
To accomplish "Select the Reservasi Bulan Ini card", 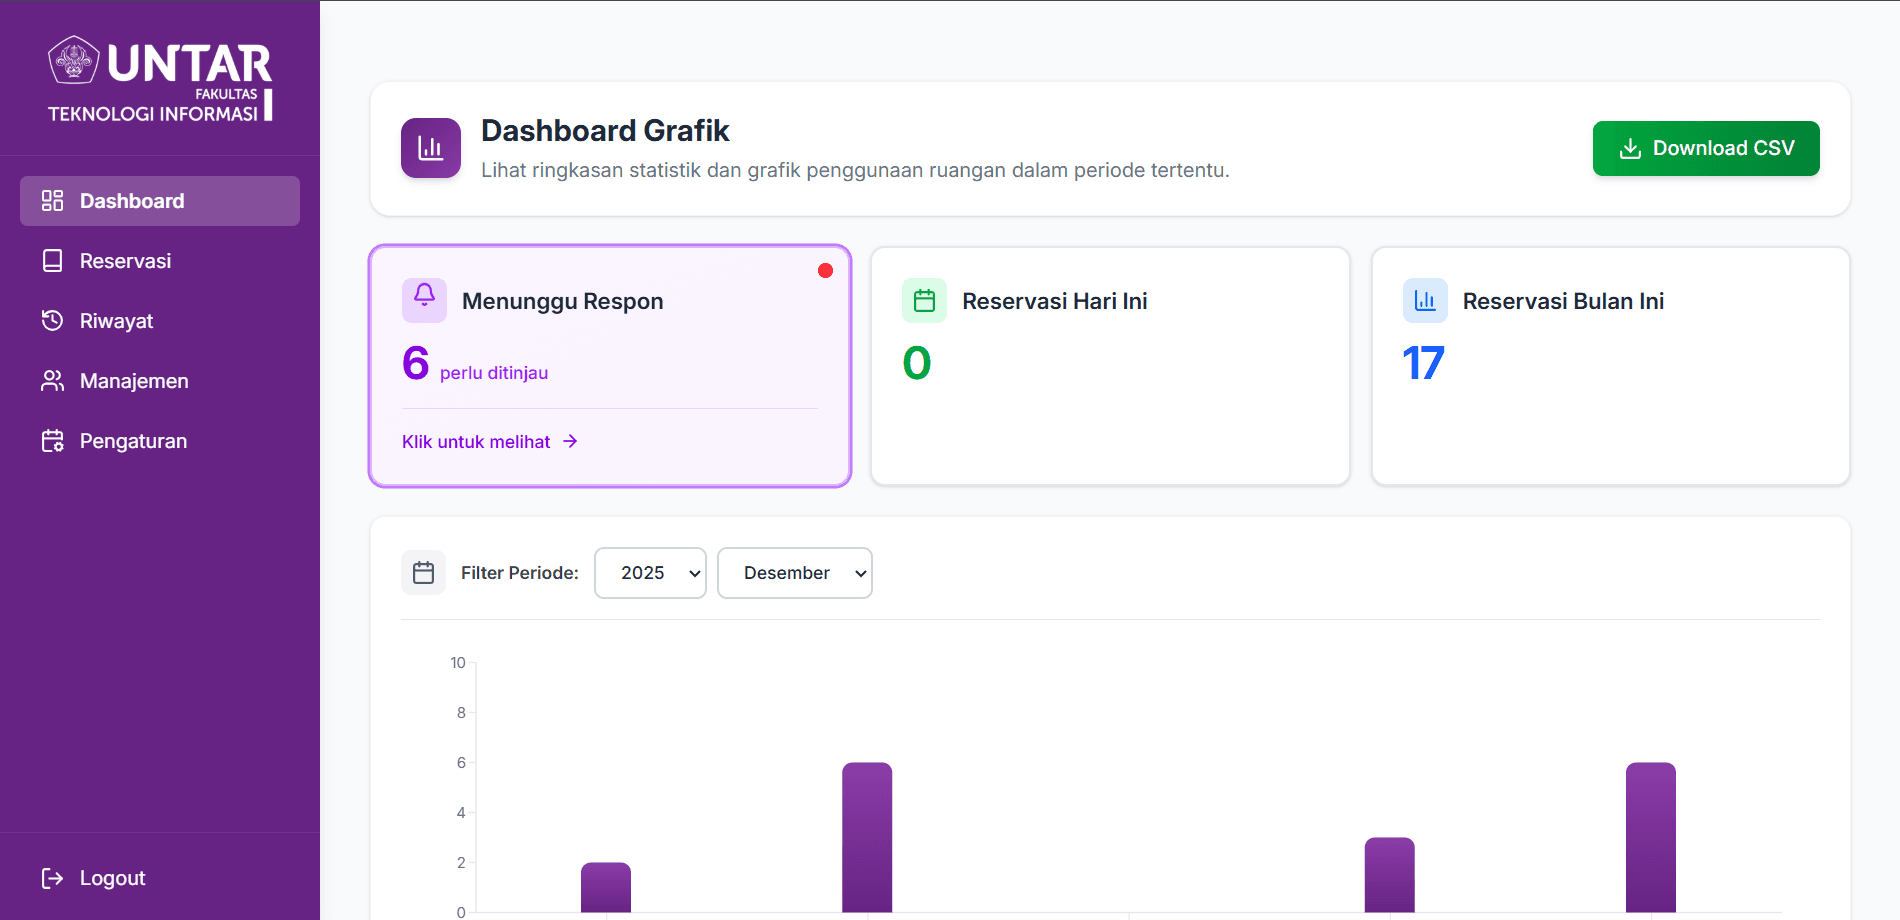I will (1610, 366).
